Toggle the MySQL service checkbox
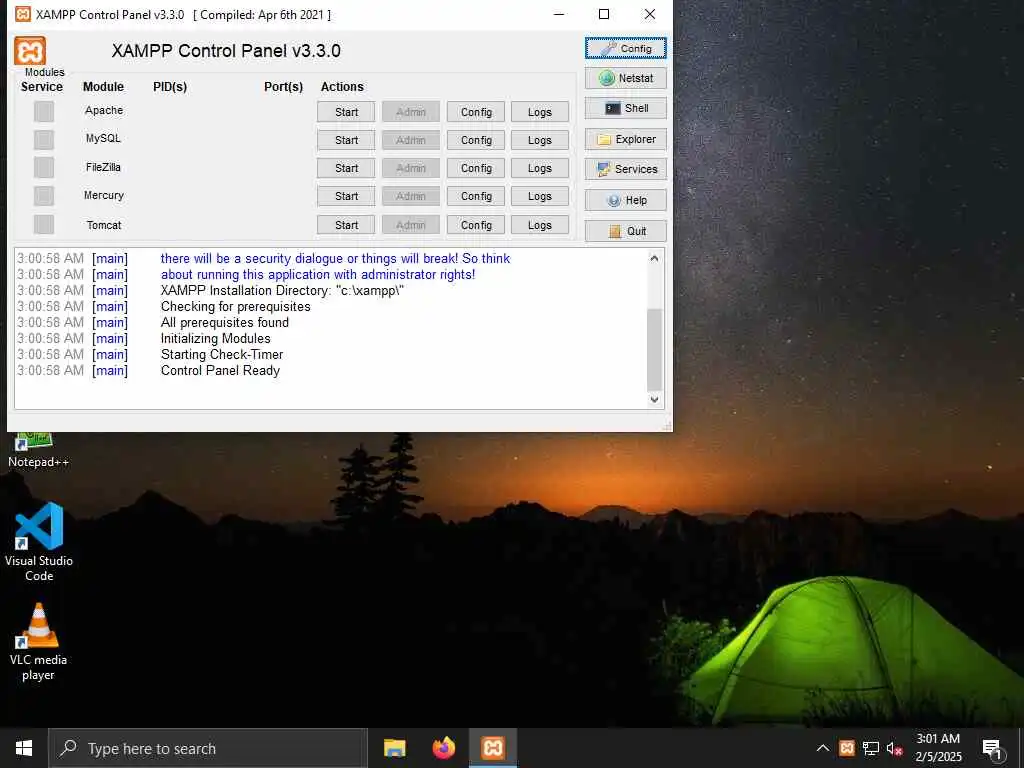 pyautogui.click(x=44, y=139)
